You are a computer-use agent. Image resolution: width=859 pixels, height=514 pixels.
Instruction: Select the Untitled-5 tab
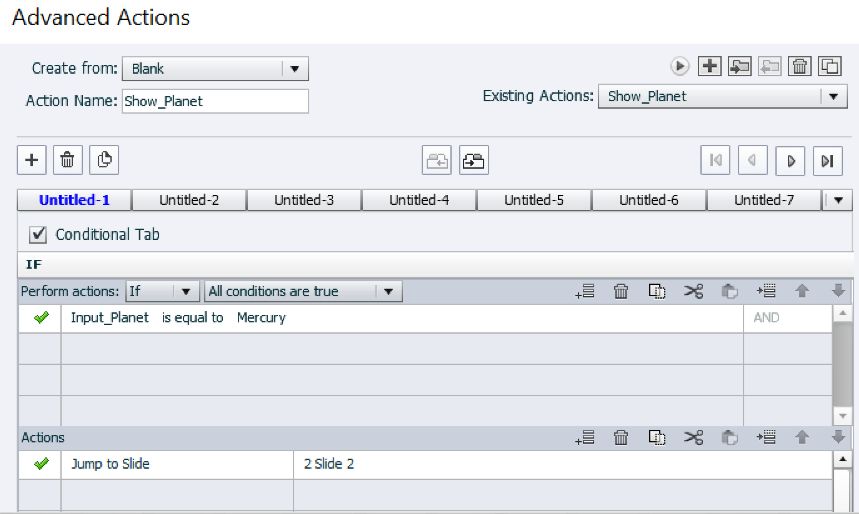tap(534, 200)
